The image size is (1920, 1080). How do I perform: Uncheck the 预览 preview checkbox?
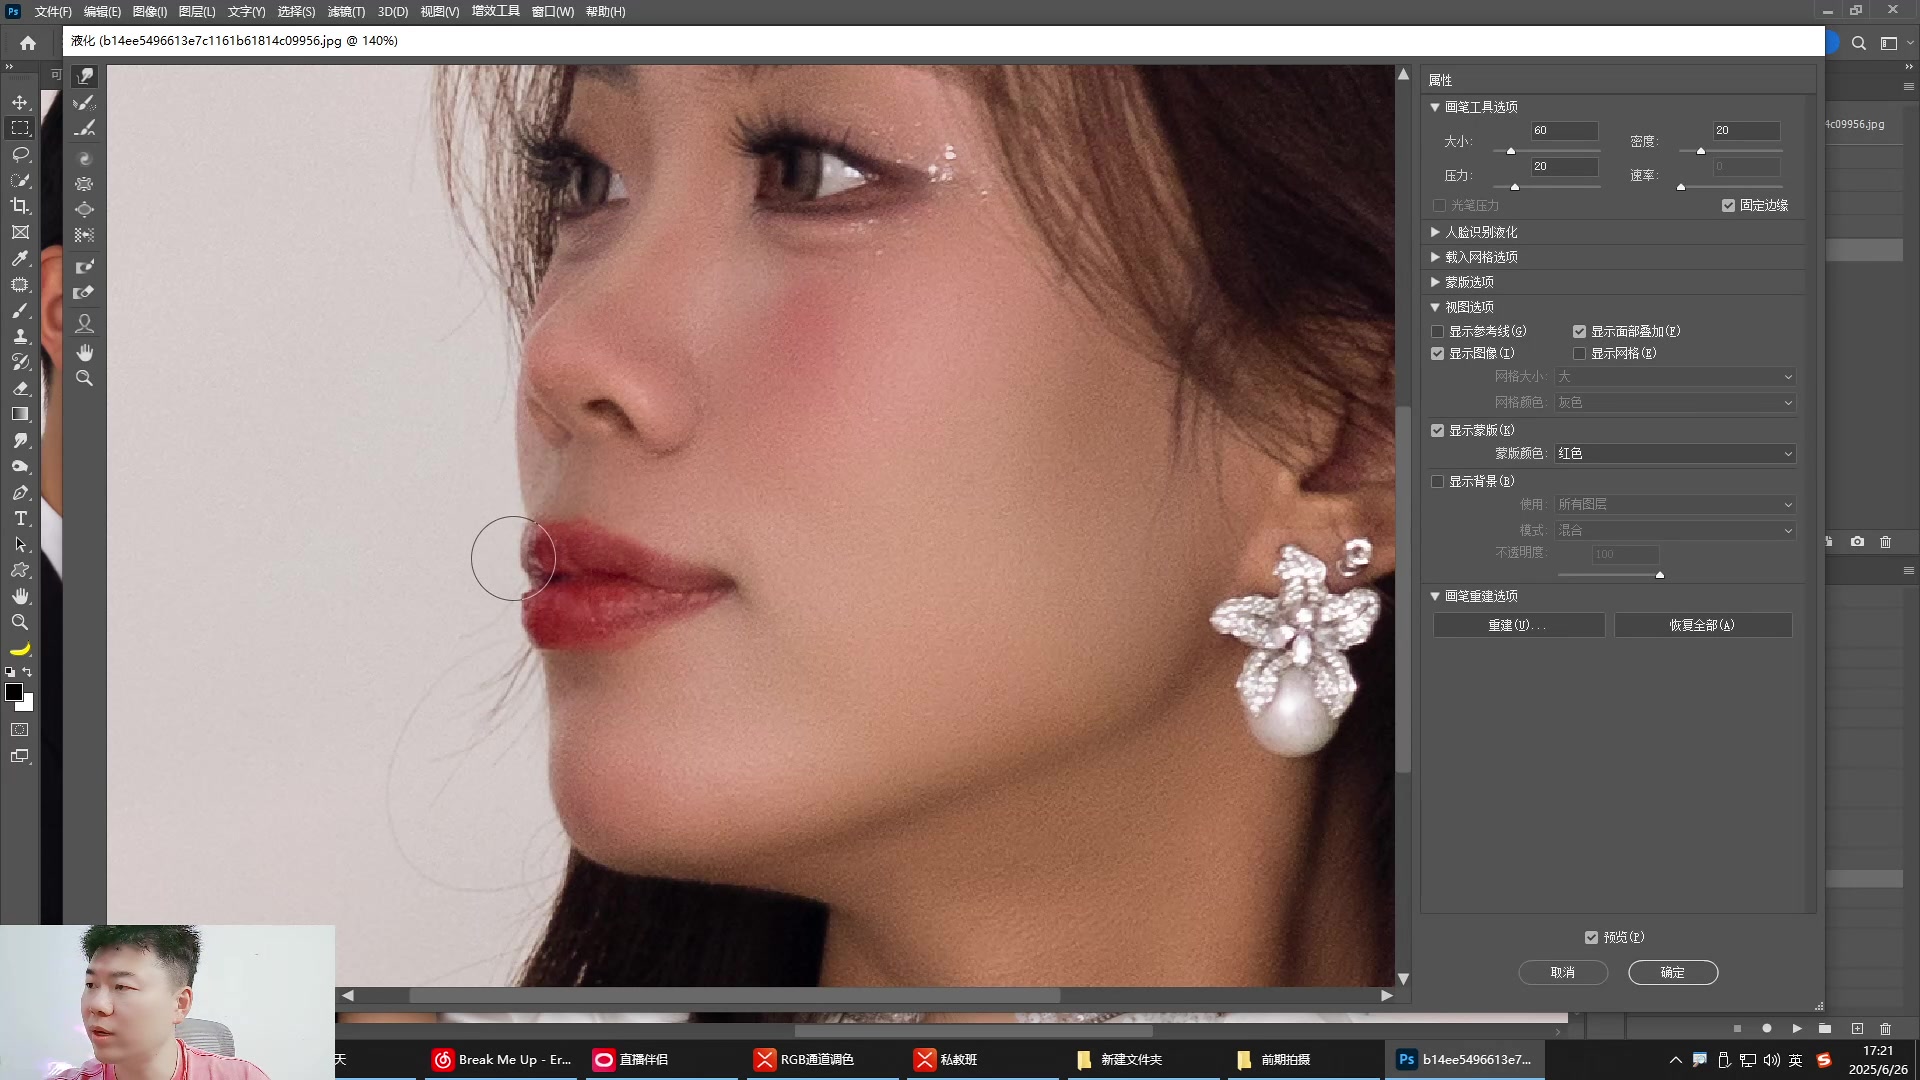(1592, 938)
